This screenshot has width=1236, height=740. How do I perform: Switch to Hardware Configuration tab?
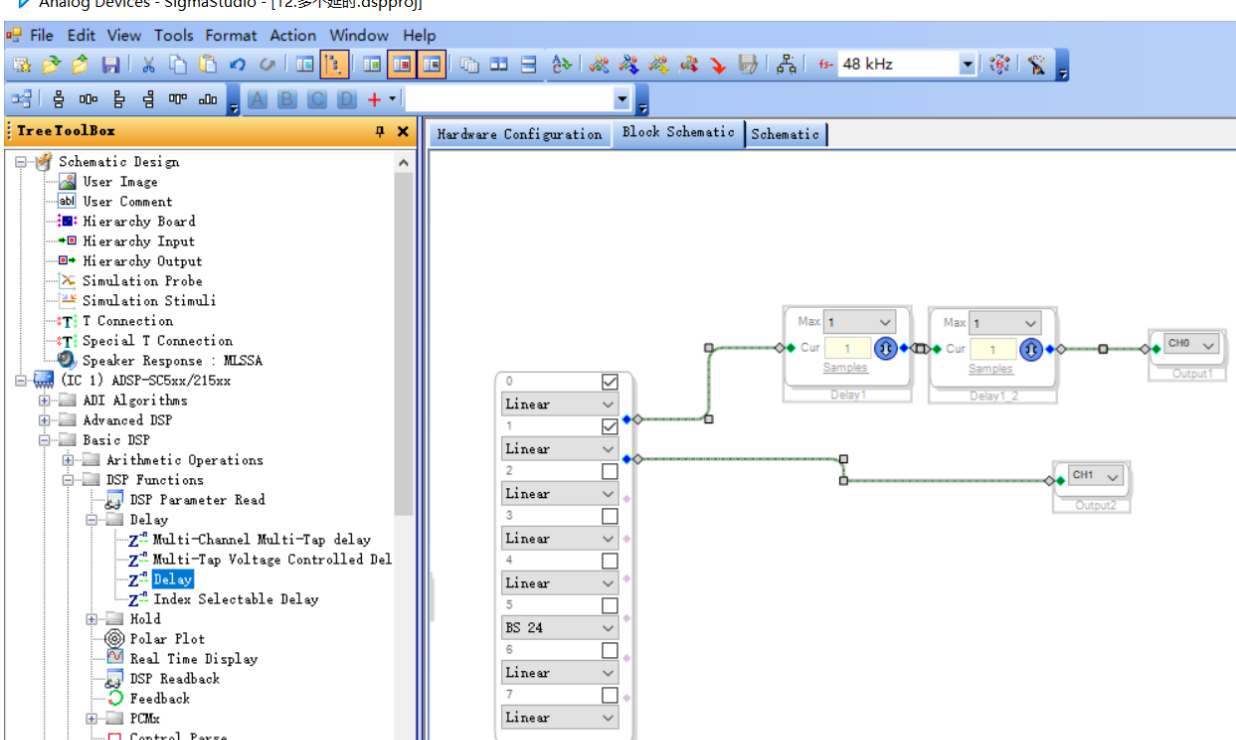(520, 134)
